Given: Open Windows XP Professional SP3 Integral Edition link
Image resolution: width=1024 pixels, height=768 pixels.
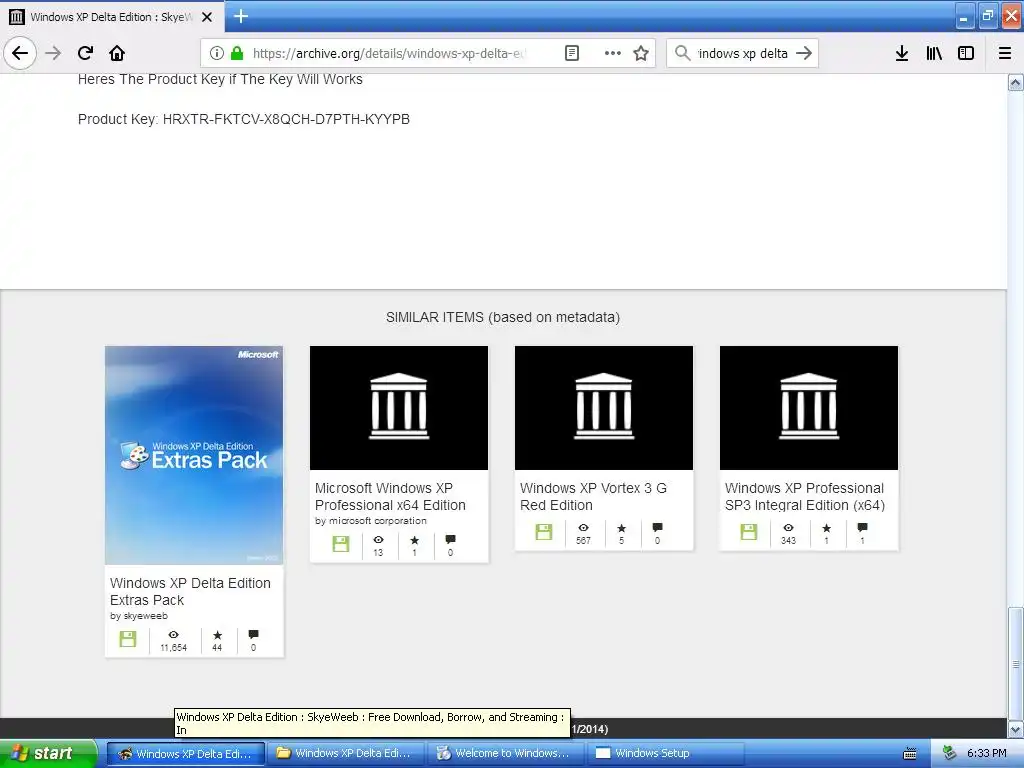Looking at the screenshot, I should [805, 496].
